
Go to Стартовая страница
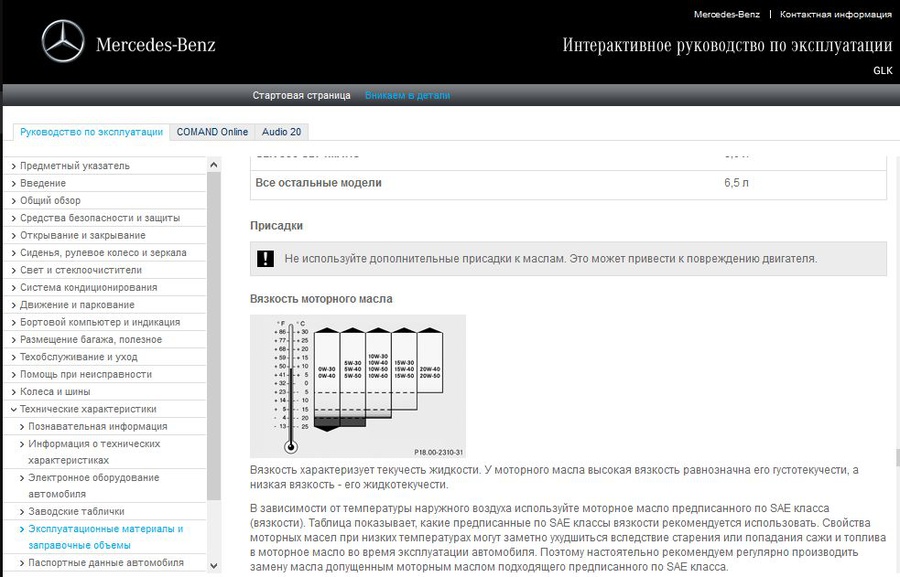pos(301,95)
